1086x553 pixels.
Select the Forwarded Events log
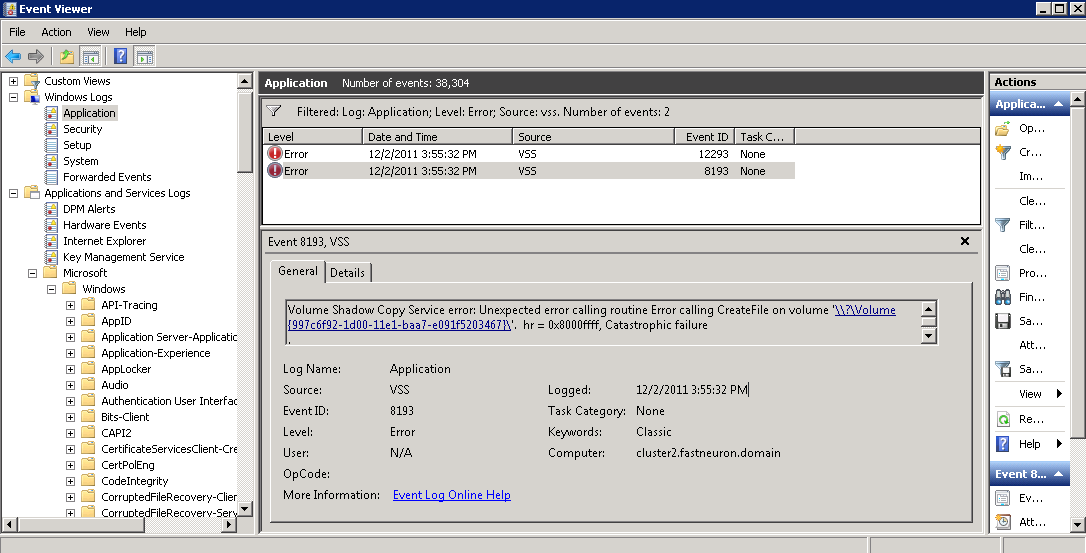pyautogui.click(x=107, y=177)
